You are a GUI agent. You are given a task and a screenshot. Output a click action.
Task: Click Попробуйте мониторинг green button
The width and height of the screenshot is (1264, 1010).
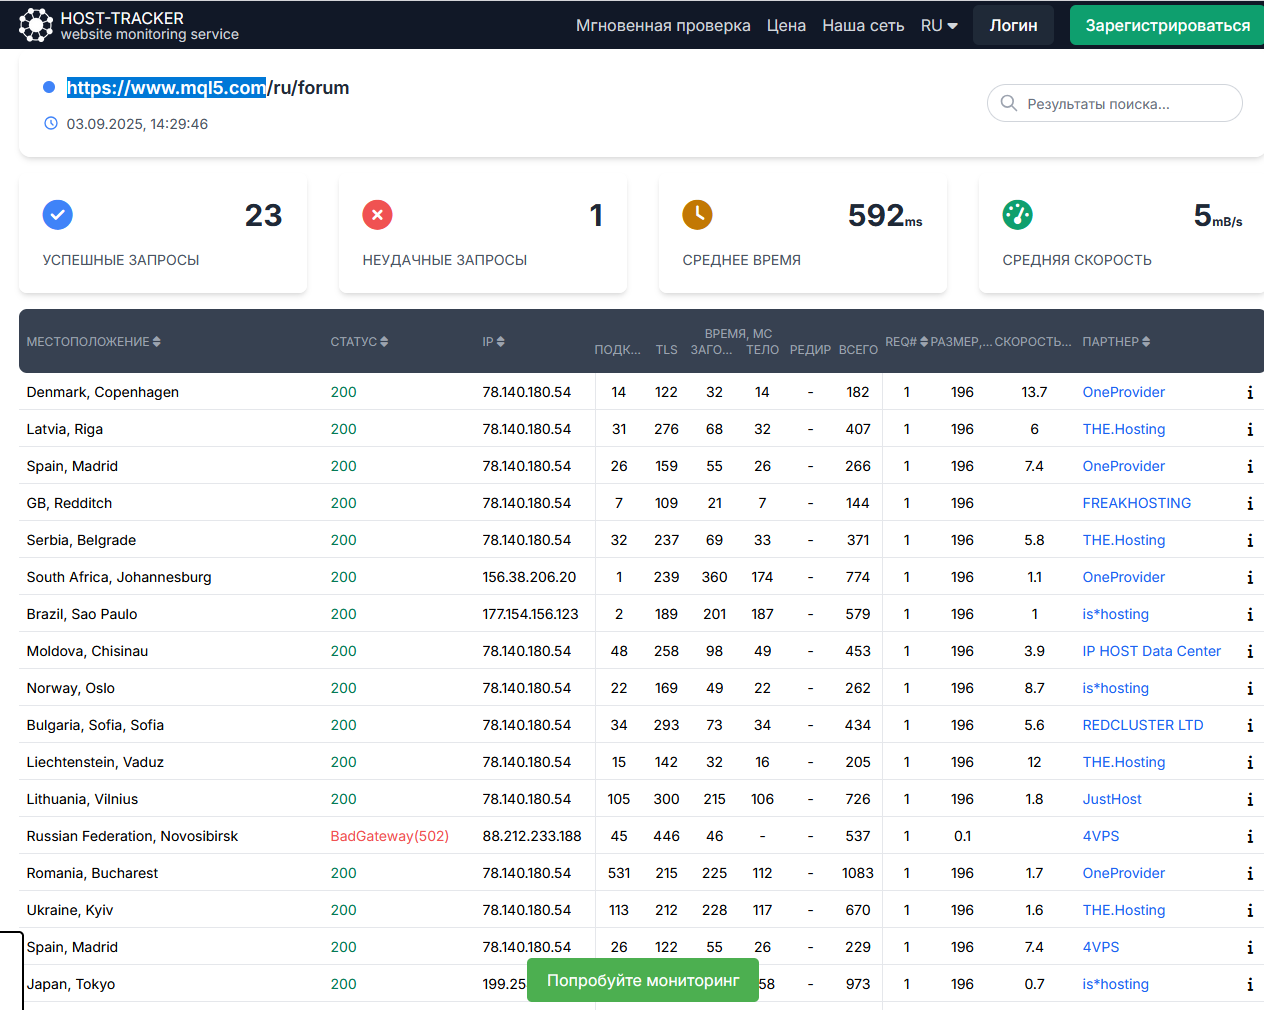tap(643, 980)
